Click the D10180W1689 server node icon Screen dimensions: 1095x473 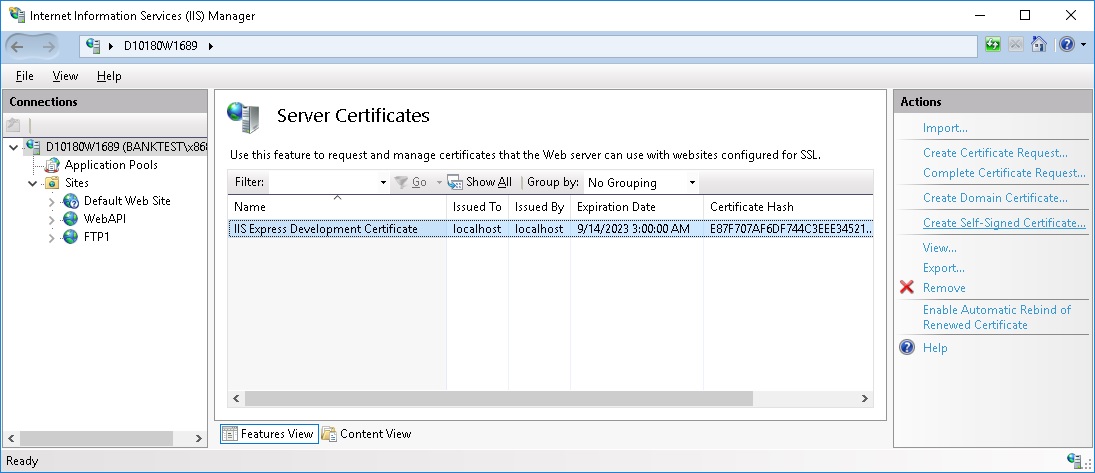point(32,147)
